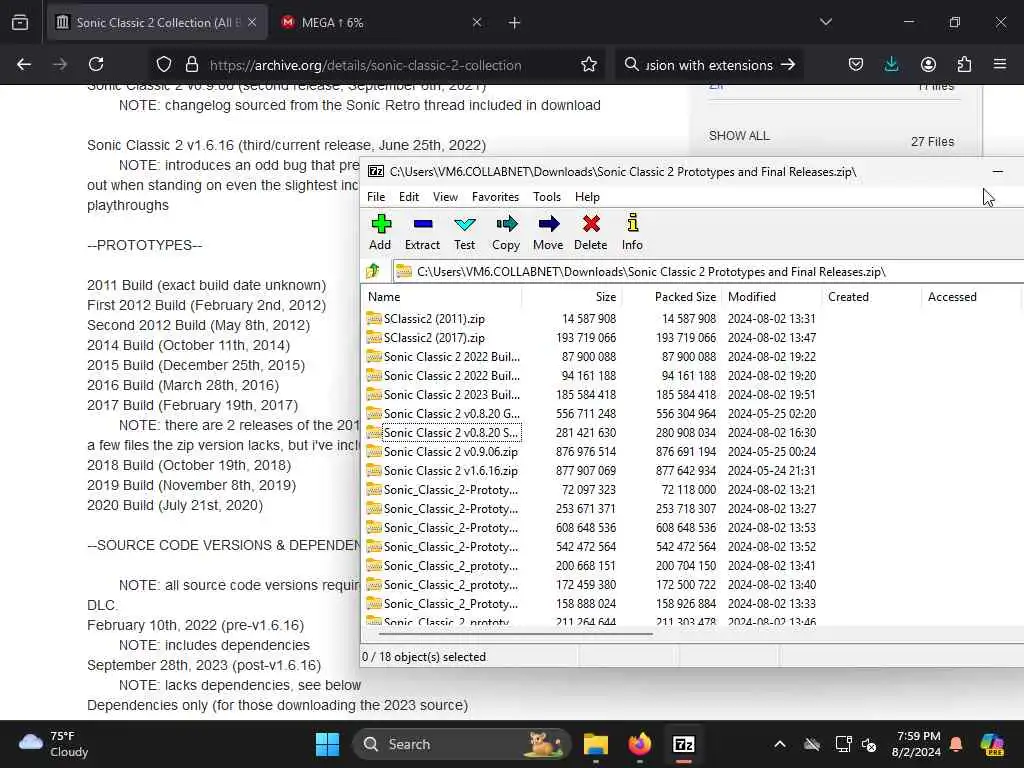Run Test on the archive
Image resolution: width=1024 pixels, height=768 pixels.
[464, 232]
